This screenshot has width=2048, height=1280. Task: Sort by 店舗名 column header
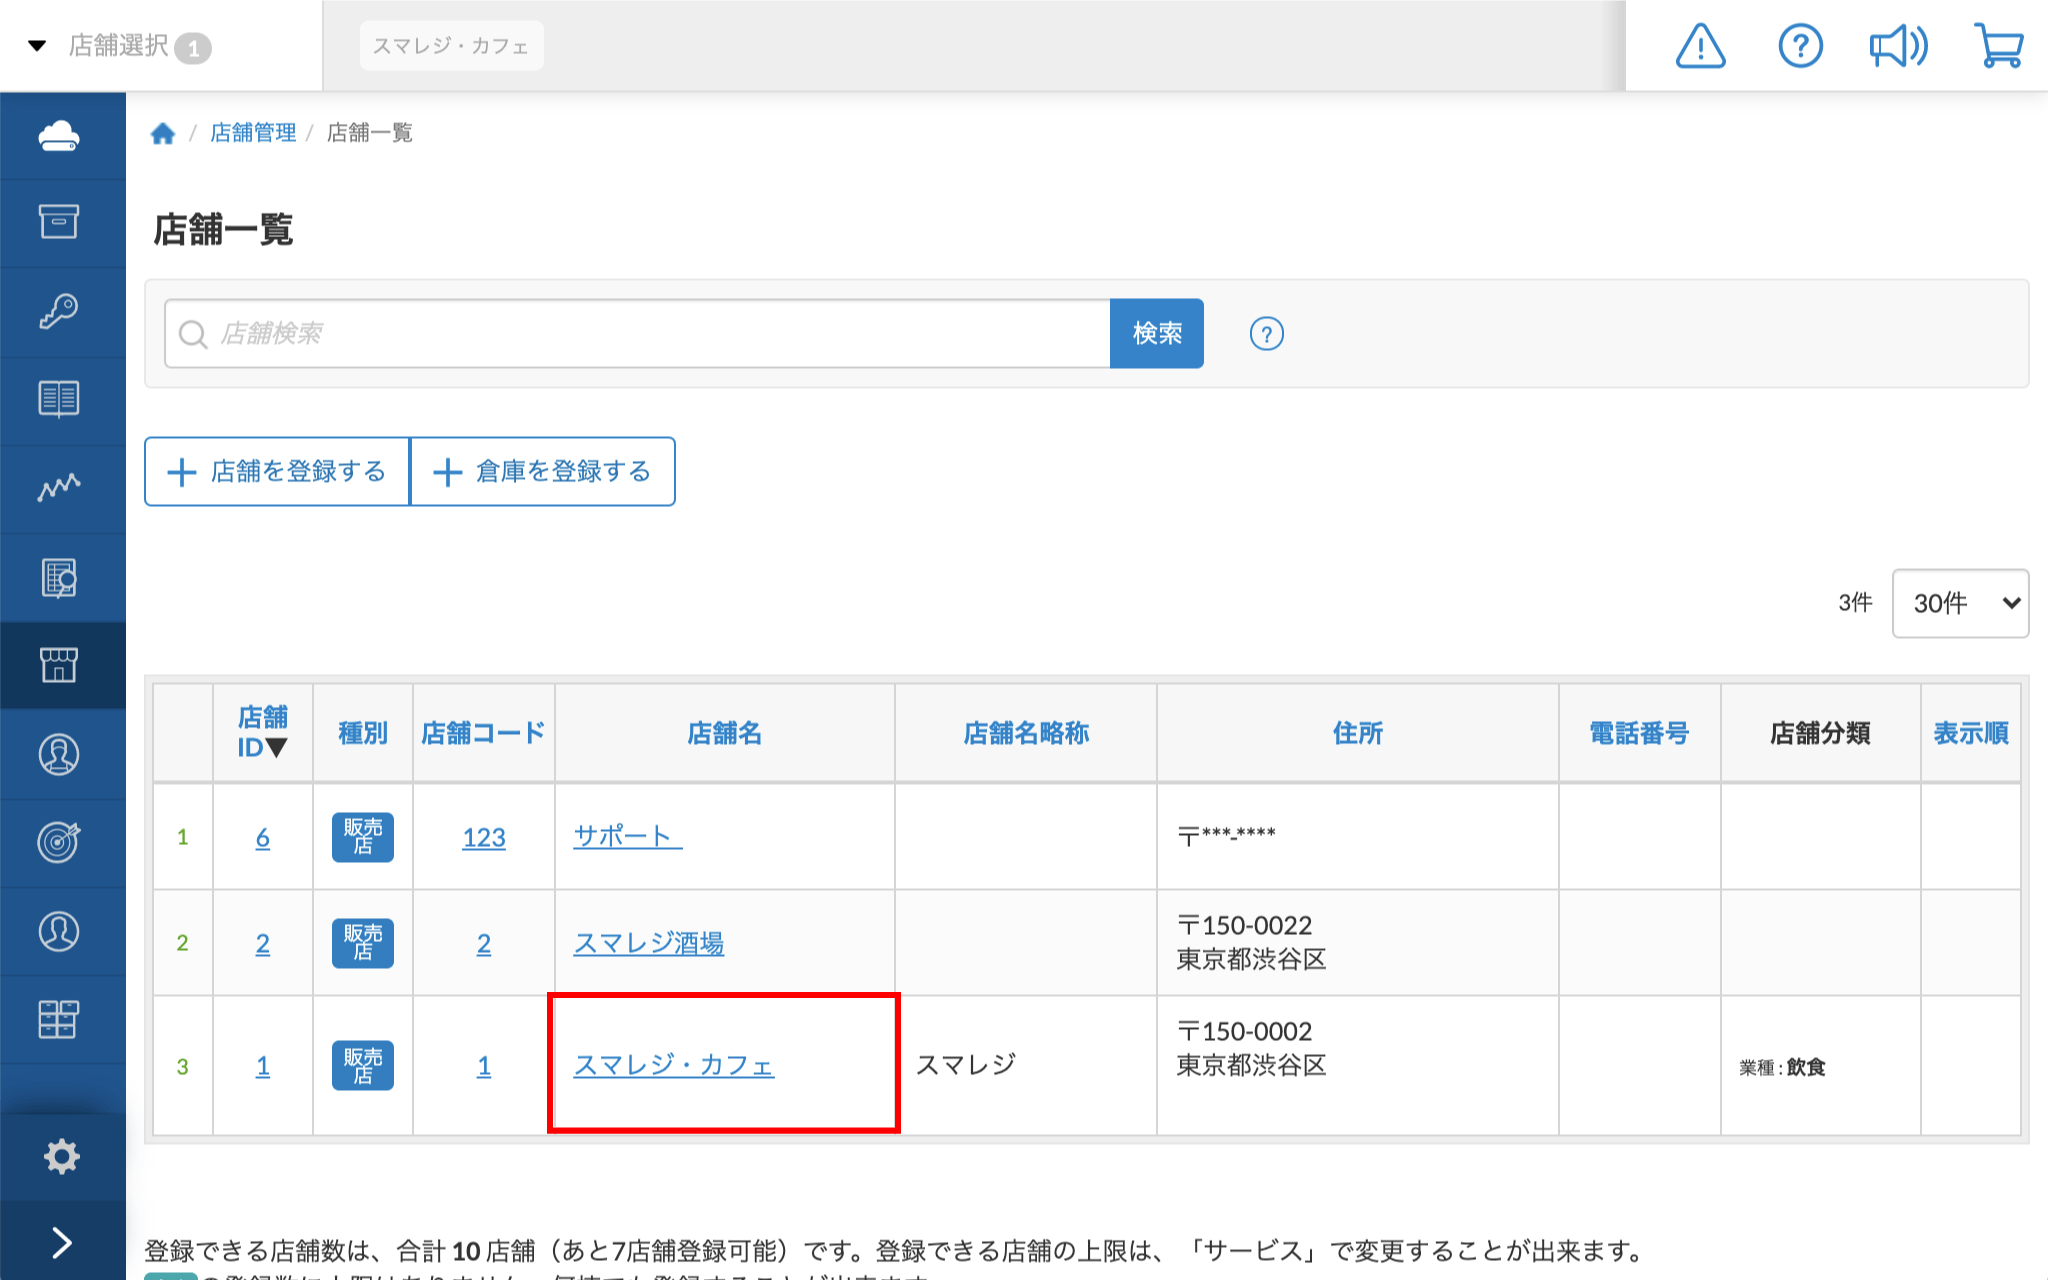point(724,733)
